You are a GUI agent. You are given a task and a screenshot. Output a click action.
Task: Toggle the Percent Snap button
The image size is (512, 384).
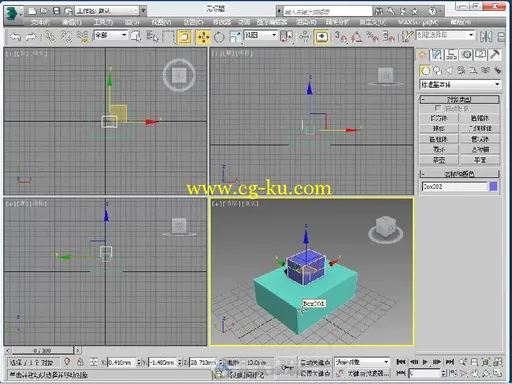[x=372, y=37]
